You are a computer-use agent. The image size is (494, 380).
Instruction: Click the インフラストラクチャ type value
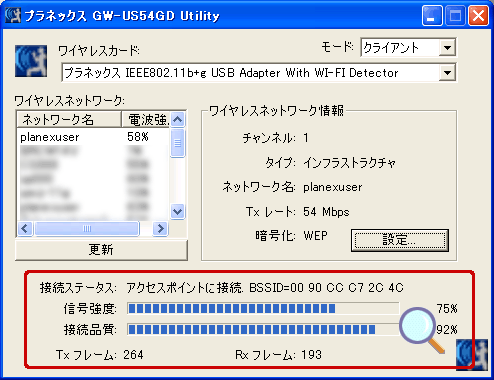pos(349,163)
